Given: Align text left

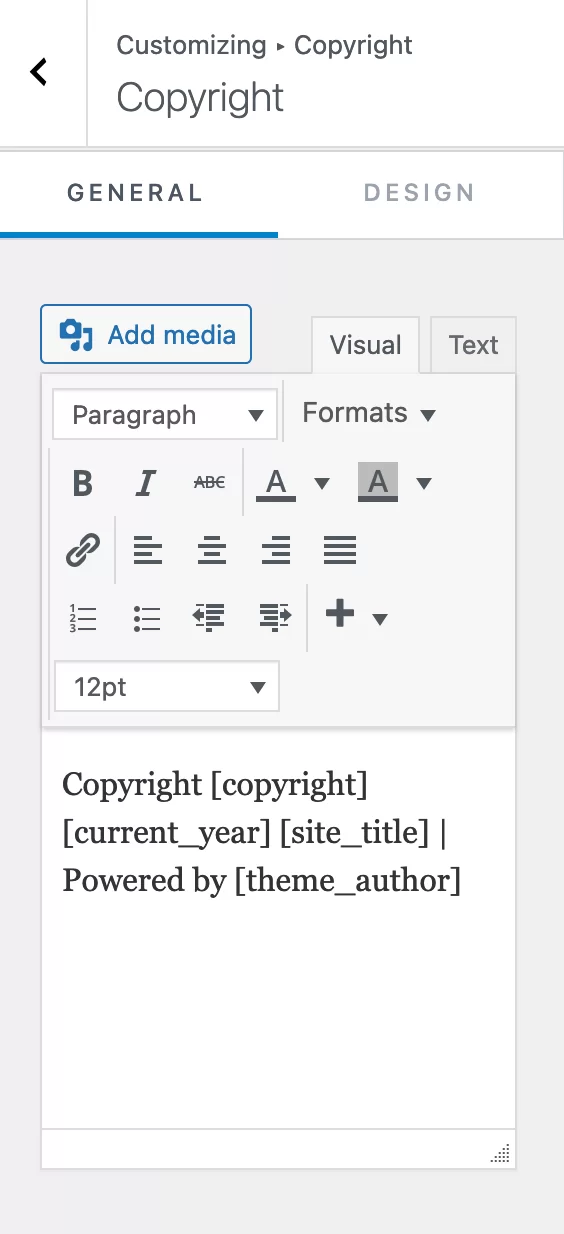Looking at the screenshot, I should point(148,550).
